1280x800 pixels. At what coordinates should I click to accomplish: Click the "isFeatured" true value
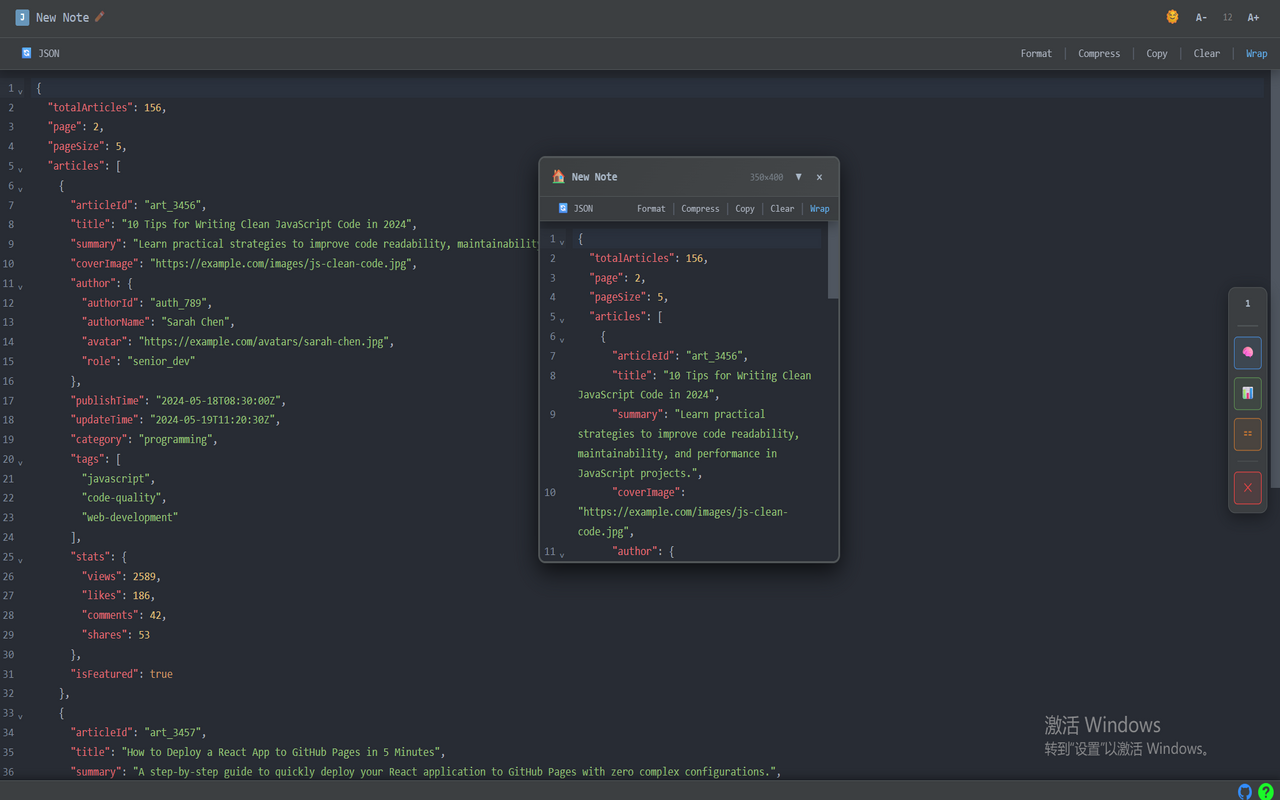click(x=161, y=674)
